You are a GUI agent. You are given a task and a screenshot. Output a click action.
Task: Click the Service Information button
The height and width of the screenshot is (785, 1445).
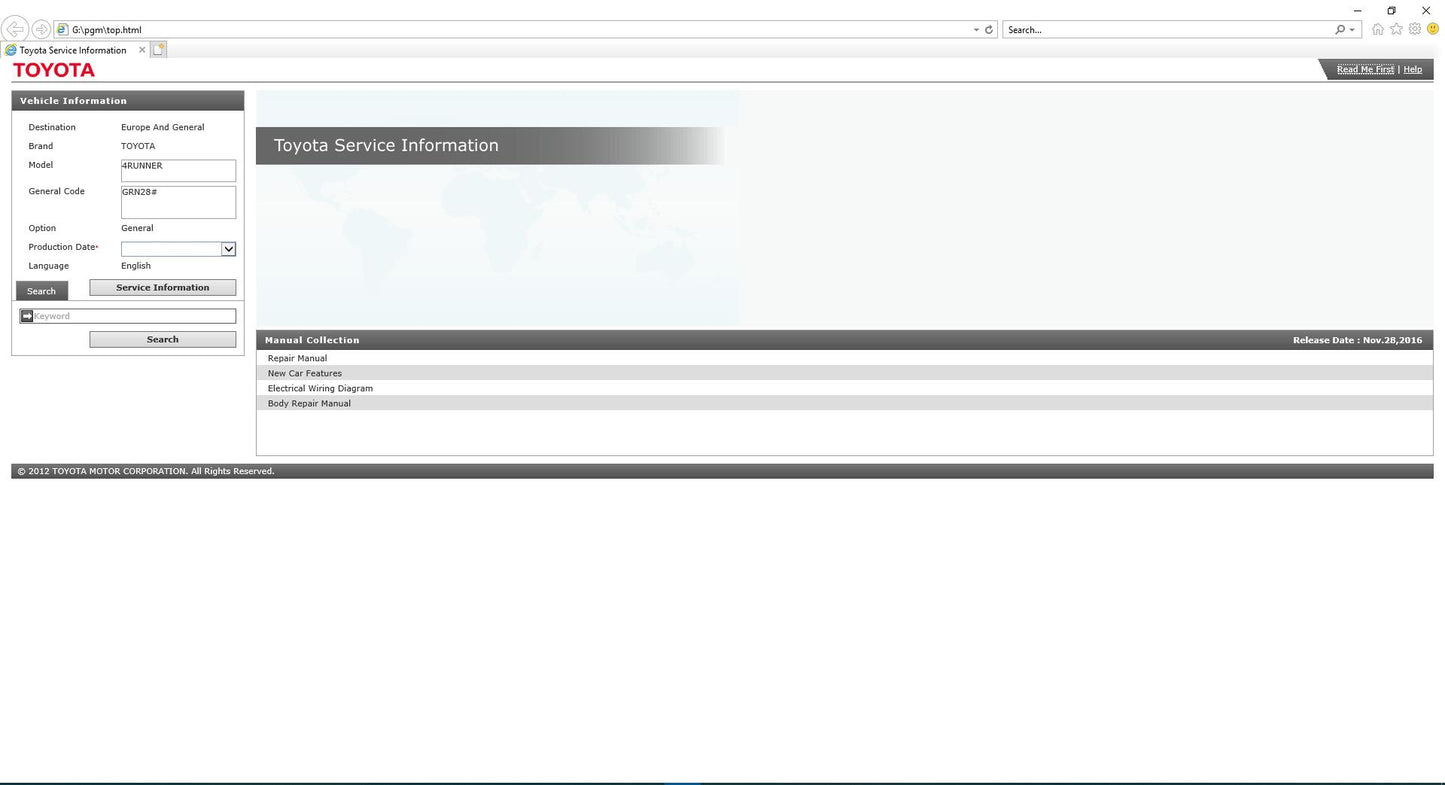(163, 288)
